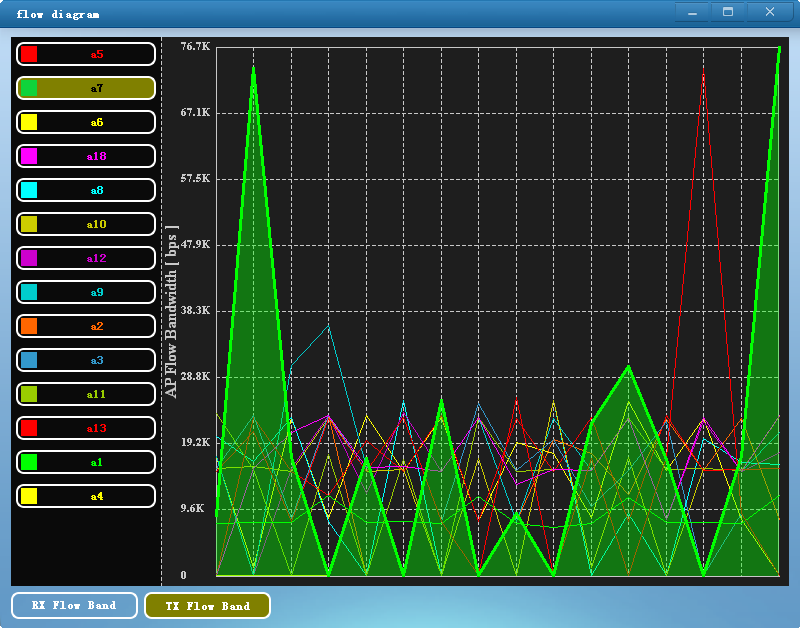Viewport: 800px width, 628px height.
Task: Minimize the flow diagram window
Action: coord(692,12)
